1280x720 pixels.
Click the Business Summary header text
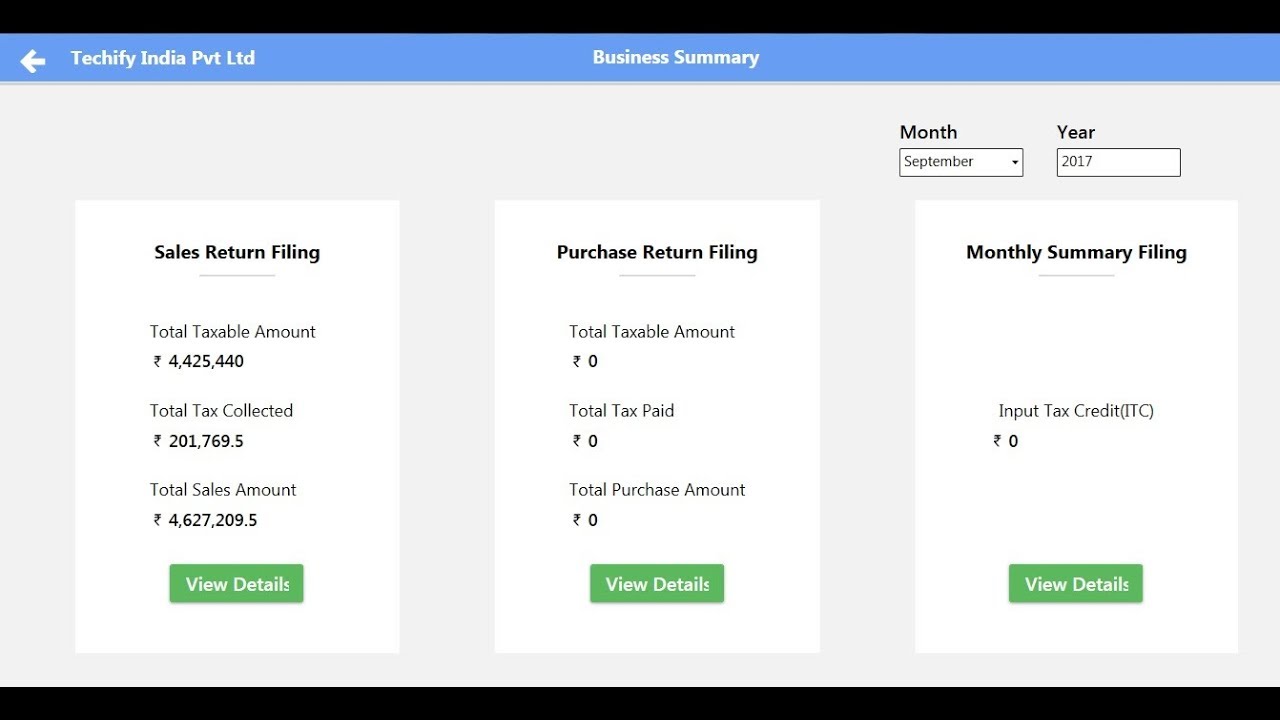[x=676, y=58]
